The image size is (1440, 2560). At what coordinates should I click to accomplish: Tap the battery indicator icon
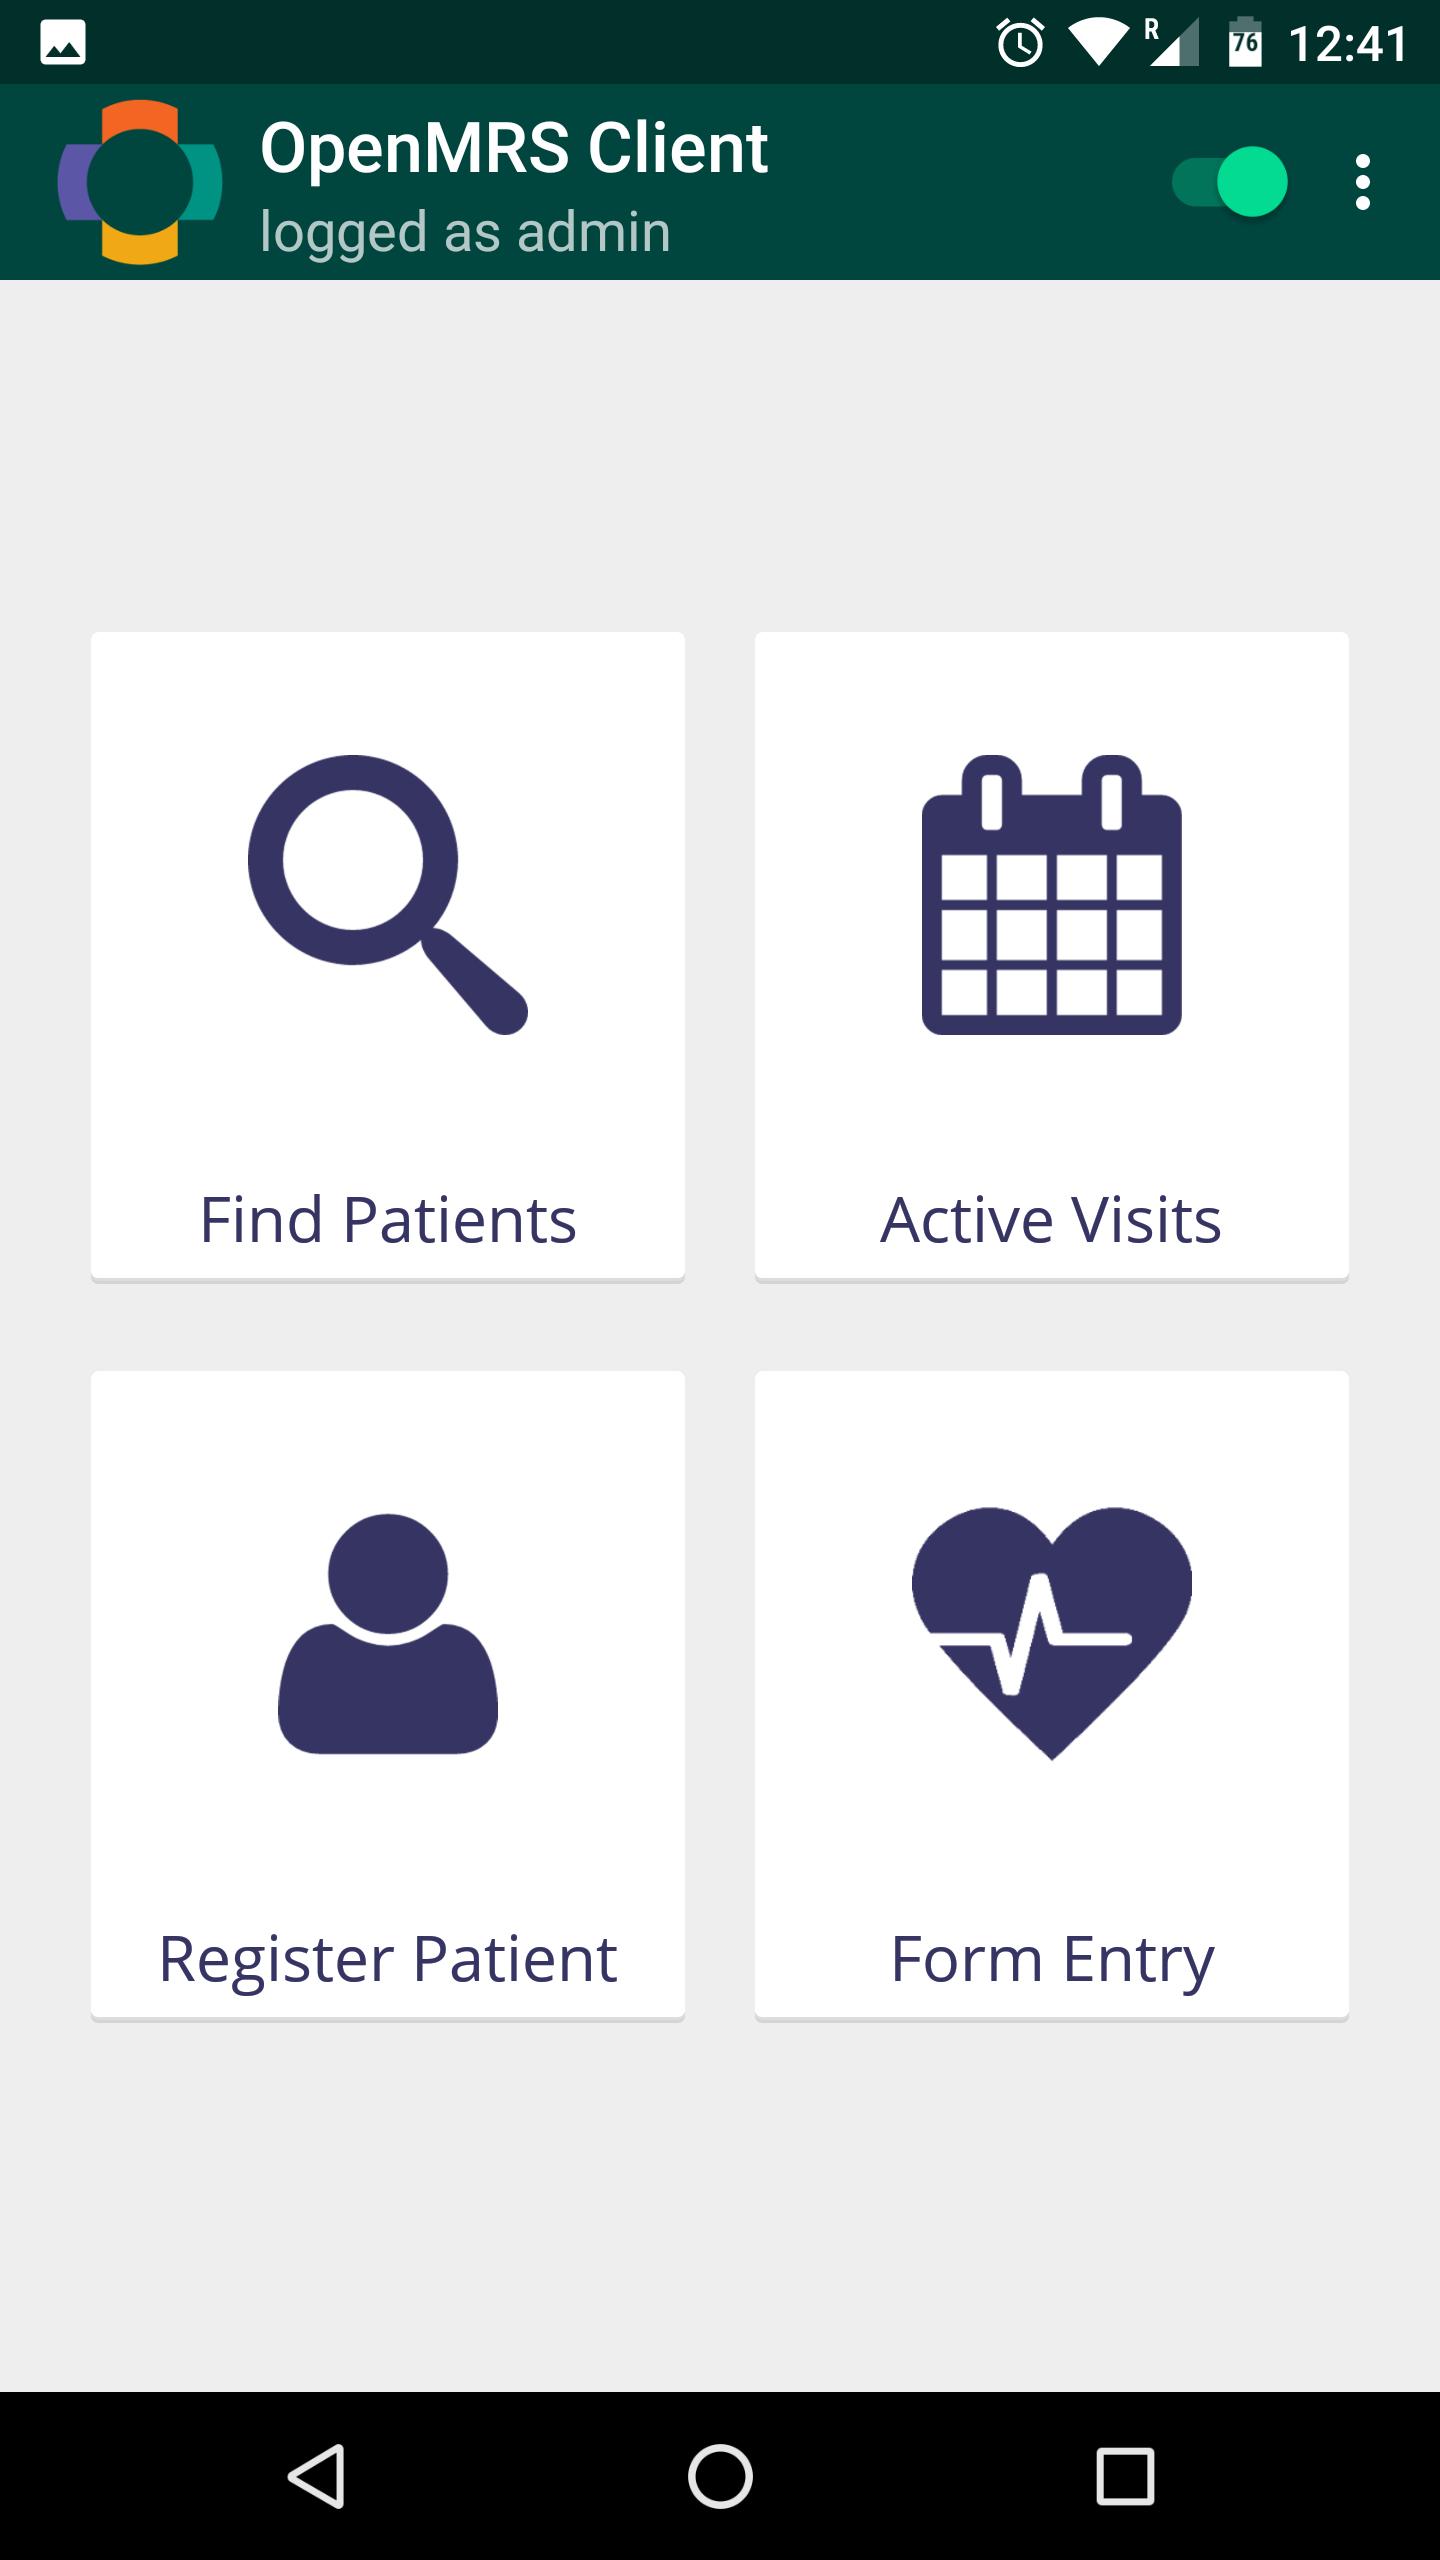[1244, 43]
